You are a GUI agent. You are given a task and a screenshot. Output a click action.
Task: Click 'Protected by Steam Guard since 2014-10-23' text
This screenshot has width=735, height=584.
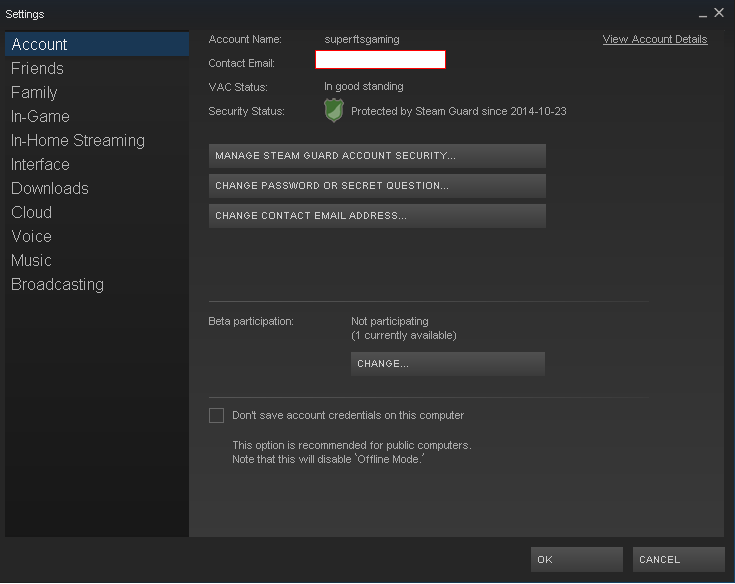coord(459,111)
